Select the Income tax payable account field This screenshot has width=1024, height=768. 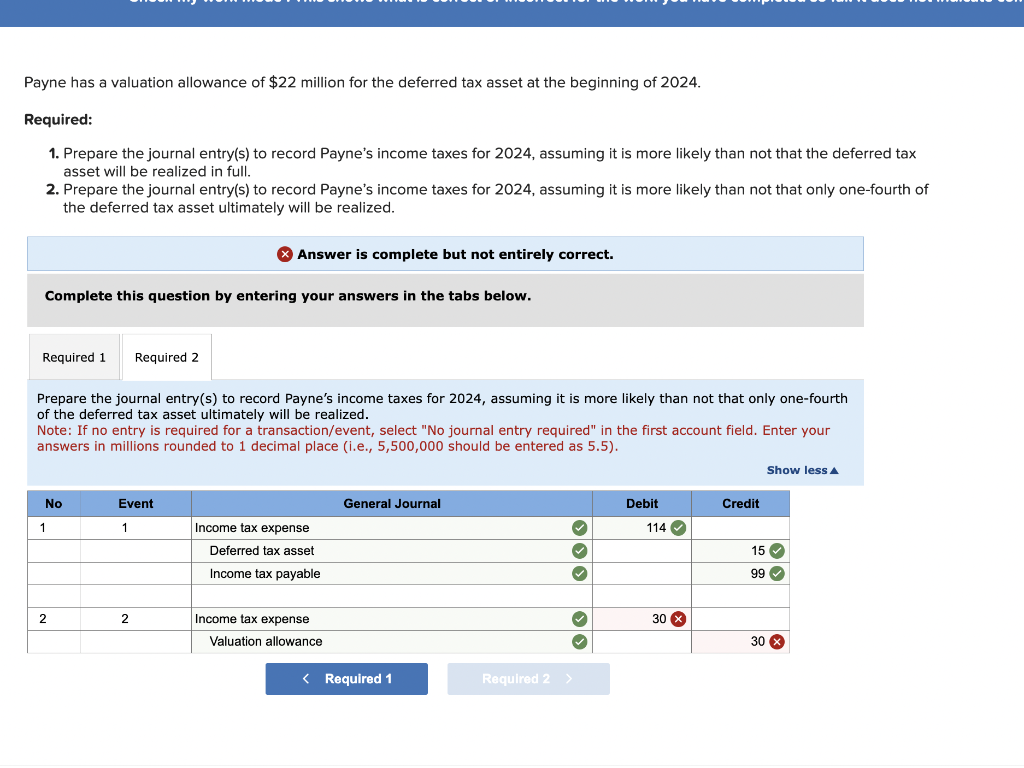(x=392, y=573)
